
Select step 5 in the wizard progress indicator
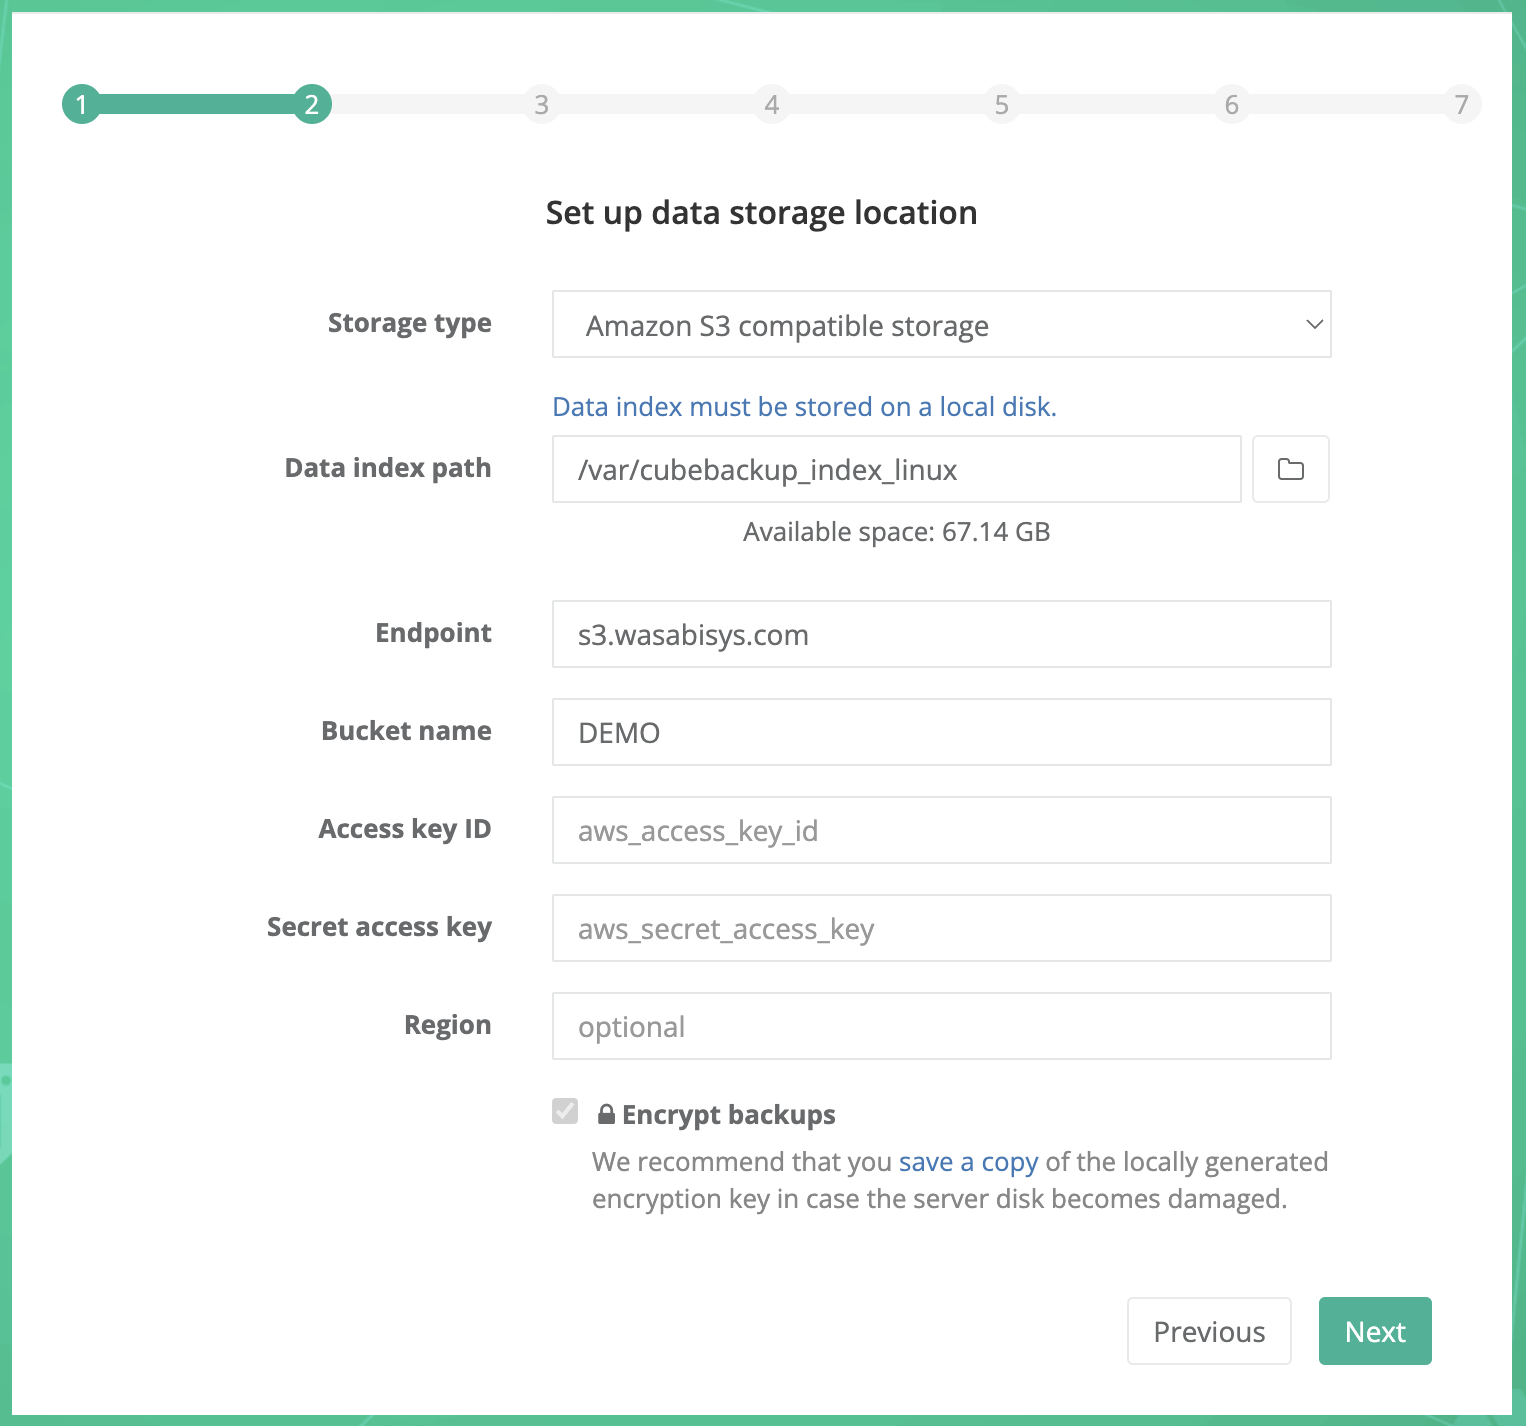pyautogui.click(x=1001, y=104)
